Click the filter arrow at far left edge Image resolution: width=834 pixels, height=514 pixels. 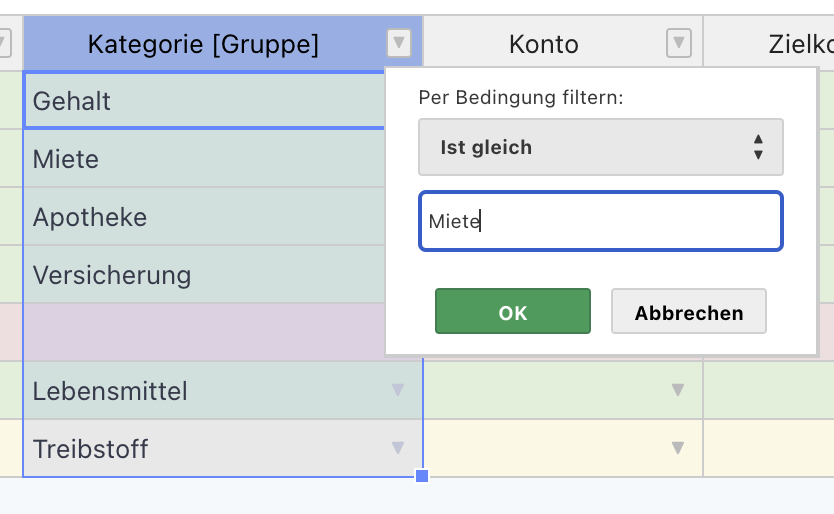(x=4, y=43)
